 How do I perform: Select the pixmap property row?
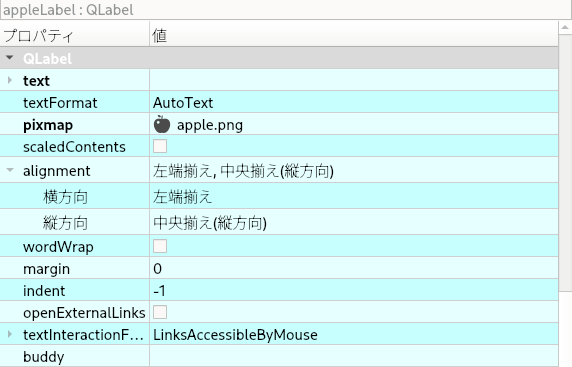pyautogui.click(x=279, y=124)
